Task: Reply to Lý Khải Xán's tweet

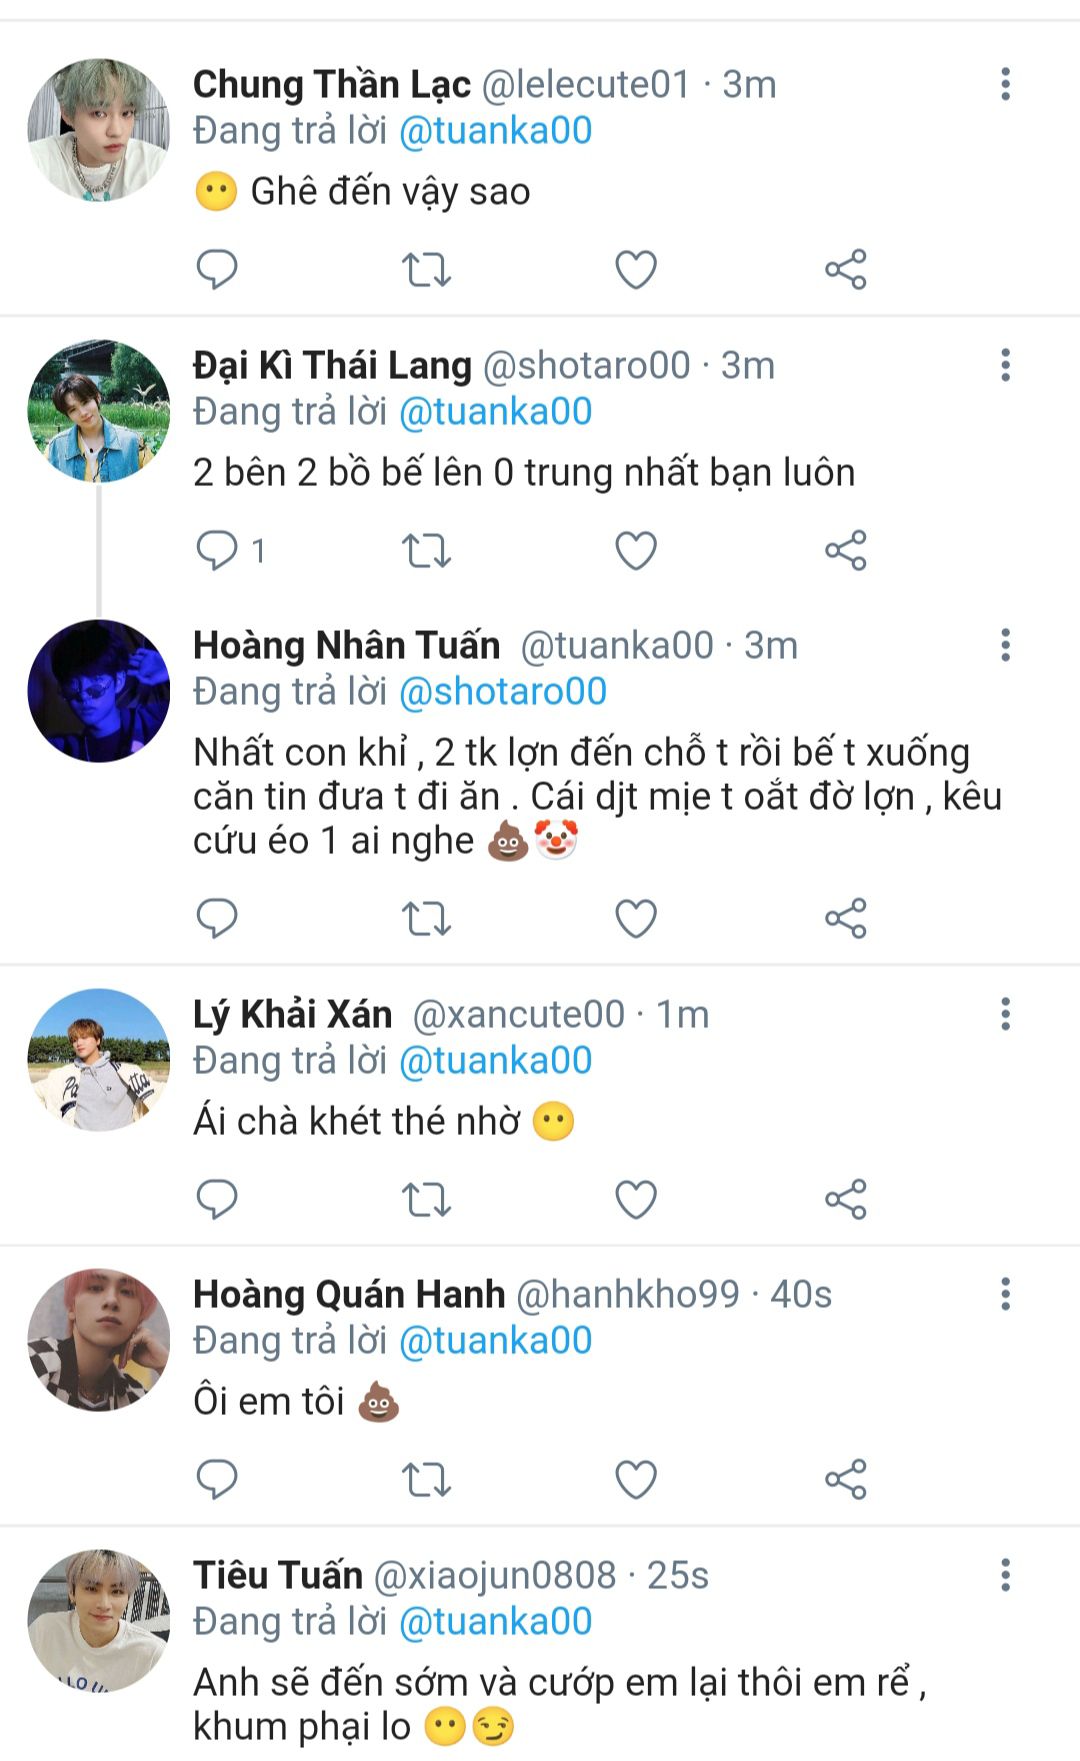Action: [x=216, y=1199]
